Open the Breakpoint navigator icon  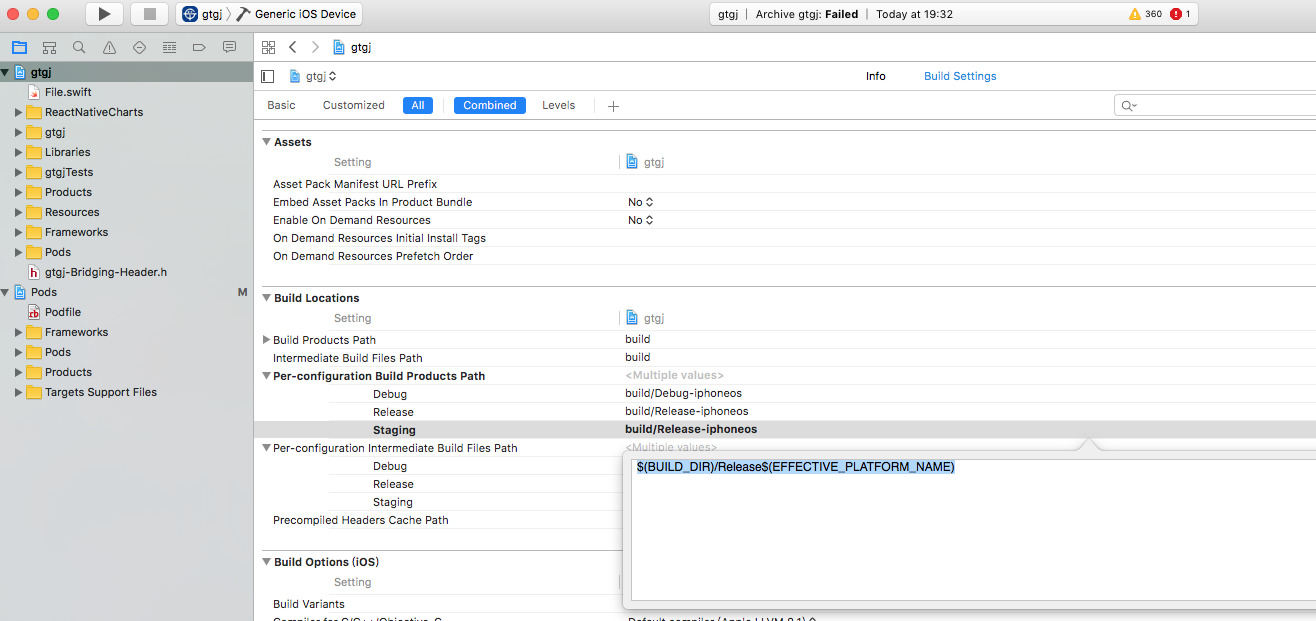click(199, 47)
